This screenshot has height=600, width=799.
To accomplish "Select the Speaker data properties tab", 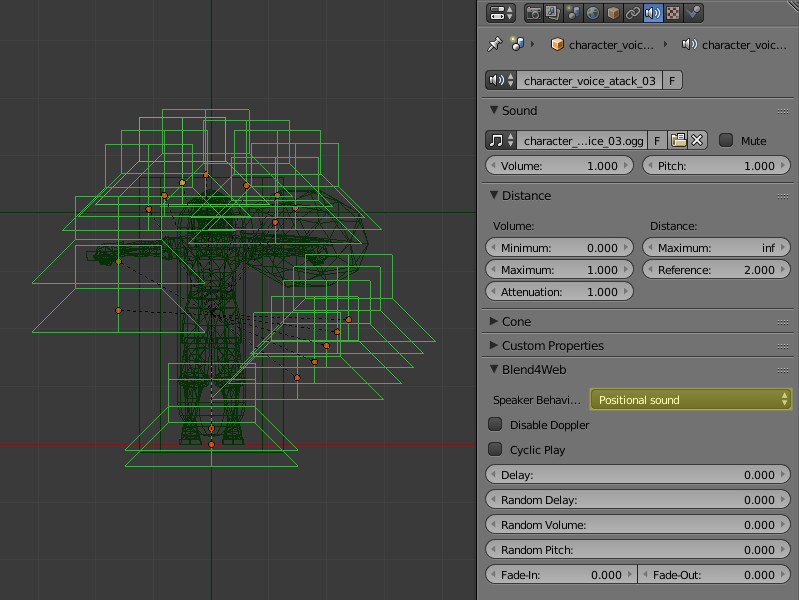I will (653, 13).
